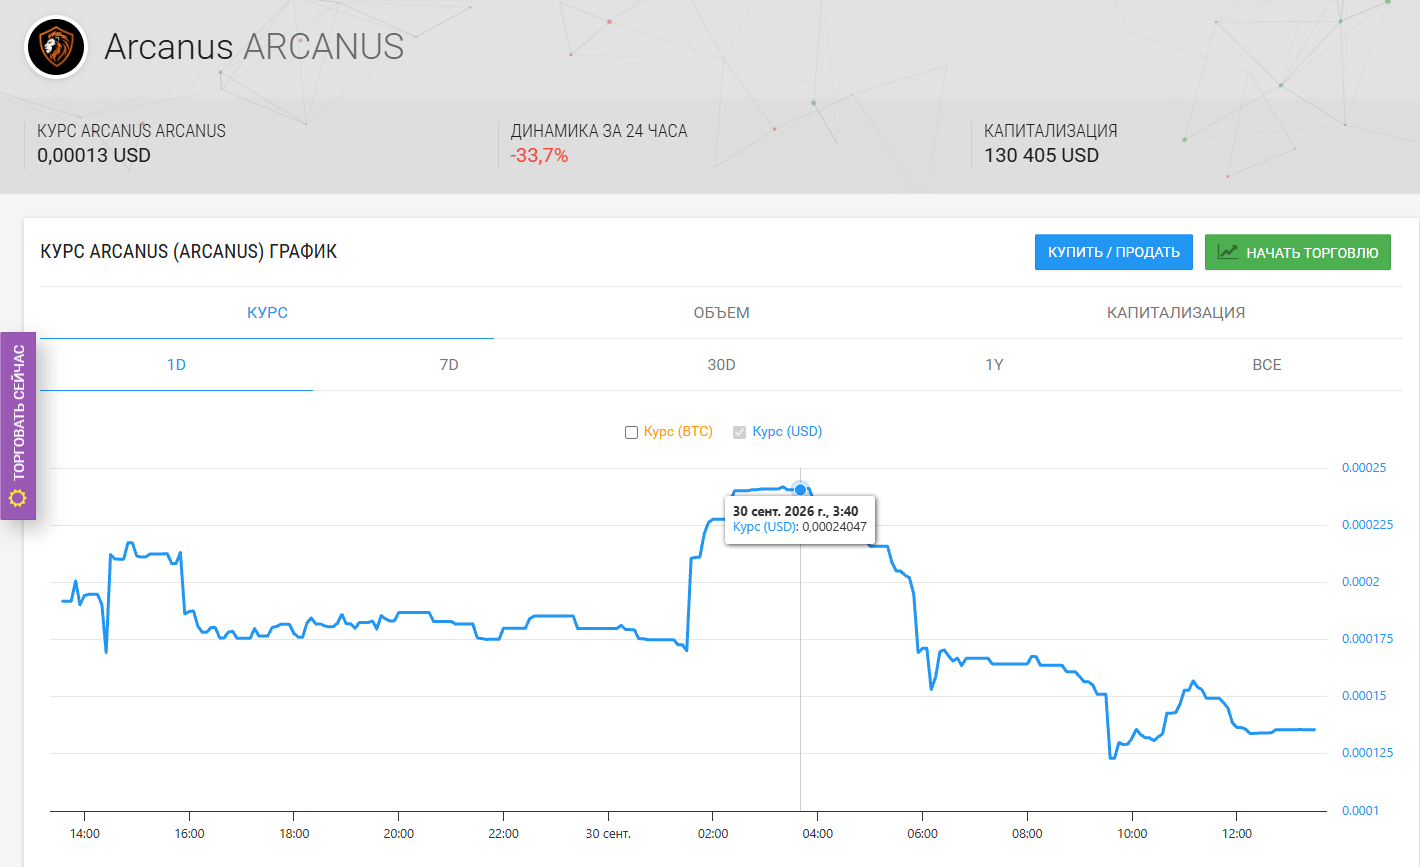The height and width of the screenshot is (867, 1420).
Task: Click the chart icon in the НАЧАТЬ ТОРГОВЛЮ button
Action: (1228, 252)
